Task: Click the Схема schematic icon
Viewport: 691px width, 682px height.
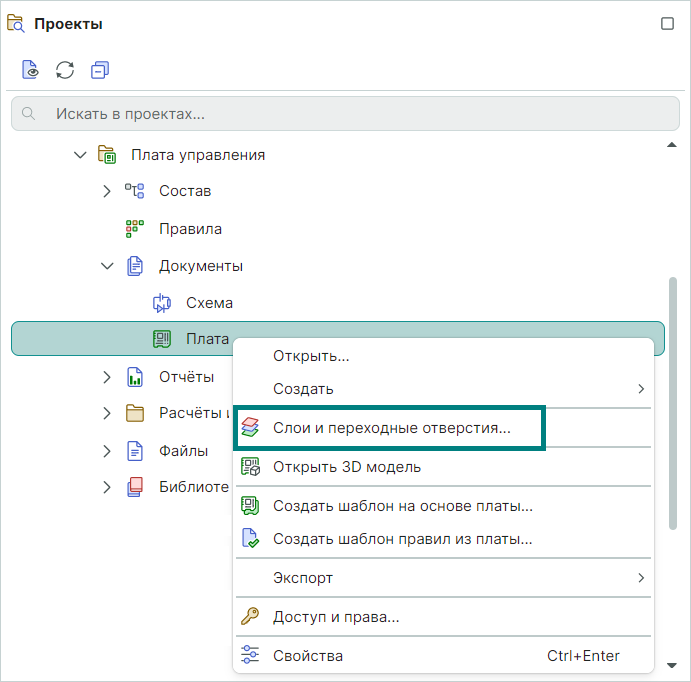Action: (x=162, y=303)
